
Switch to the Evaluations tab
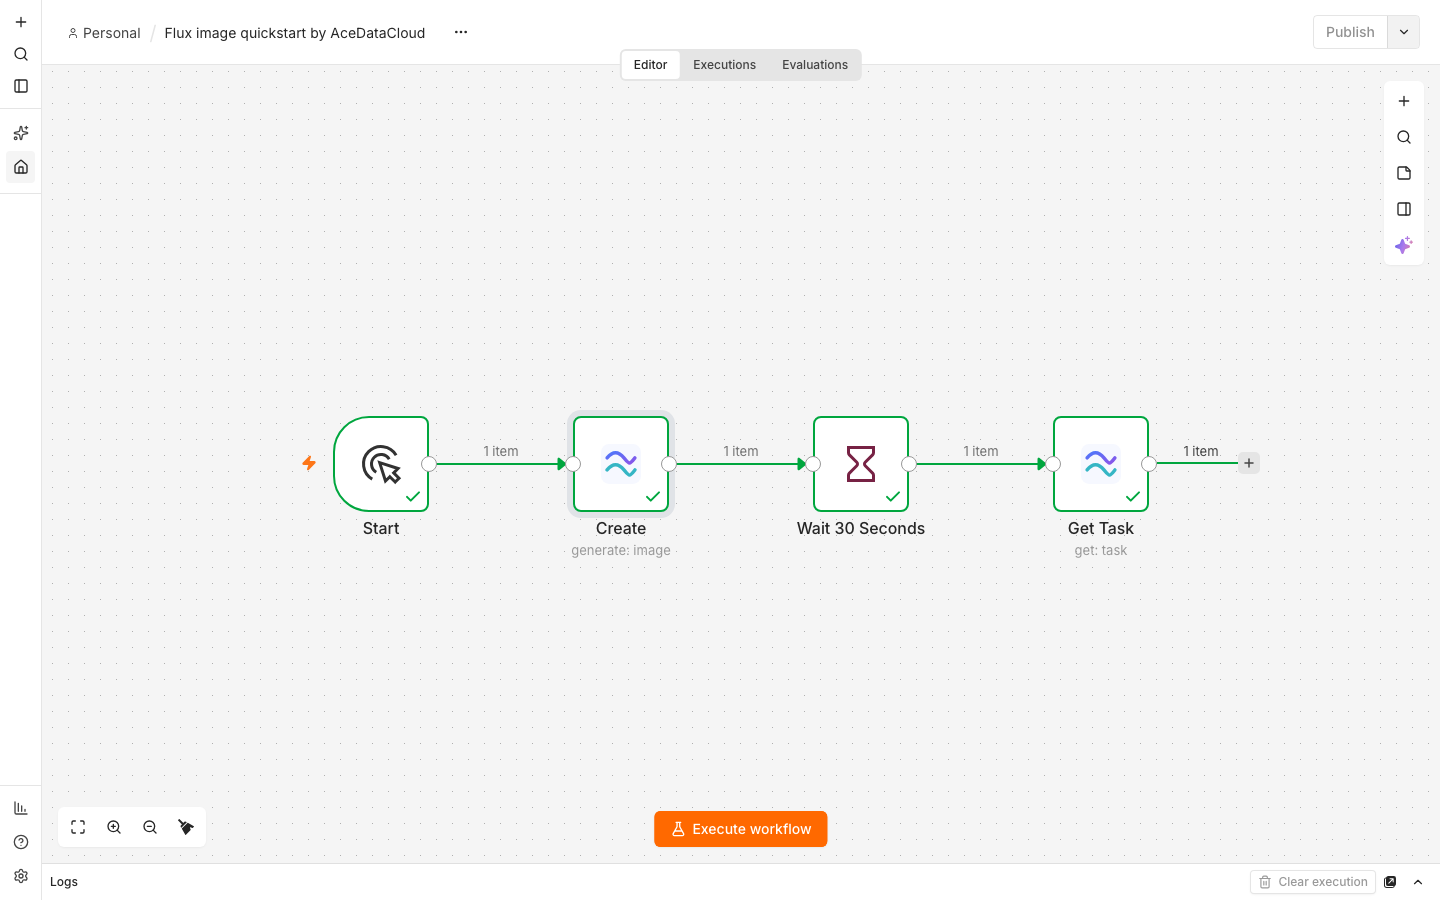(815, 65)
